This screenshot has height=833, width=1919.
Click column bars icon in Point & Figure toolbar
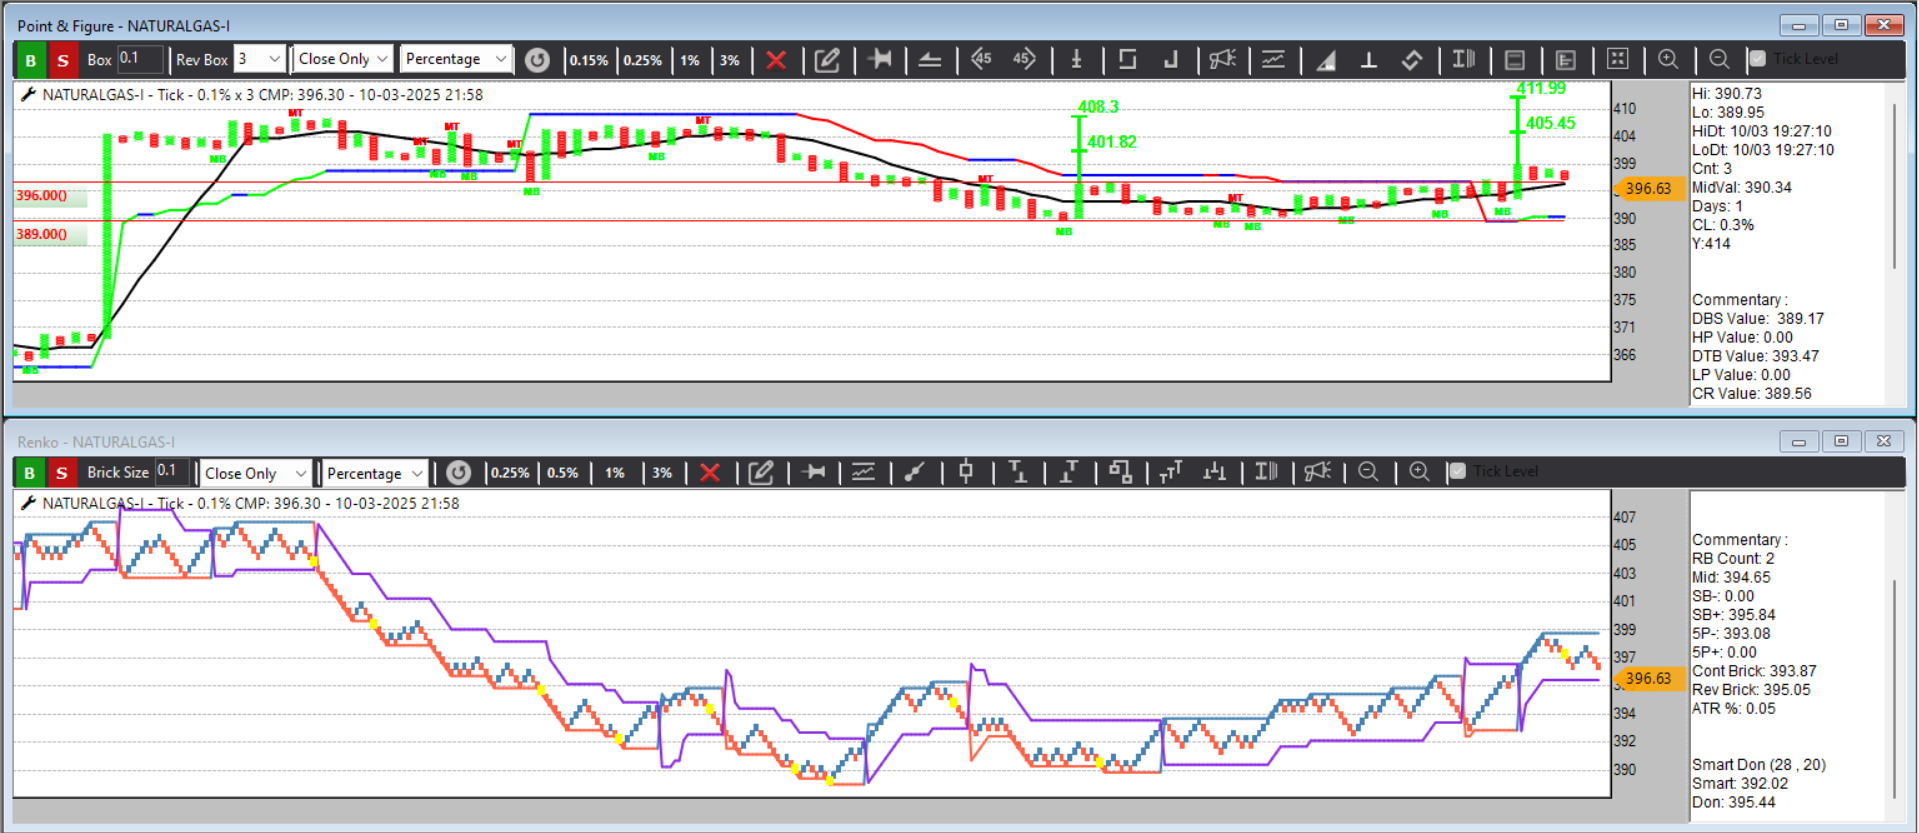click(1464, 59)
